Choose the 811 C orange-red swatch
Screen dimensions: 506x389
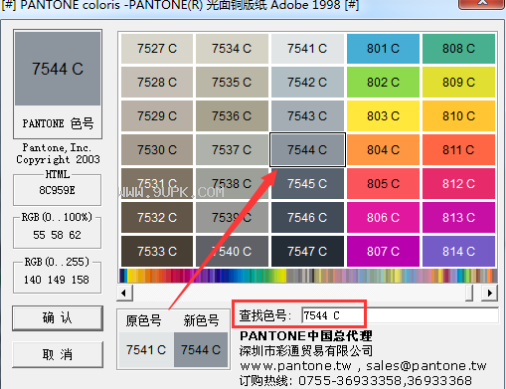[459, 150]
